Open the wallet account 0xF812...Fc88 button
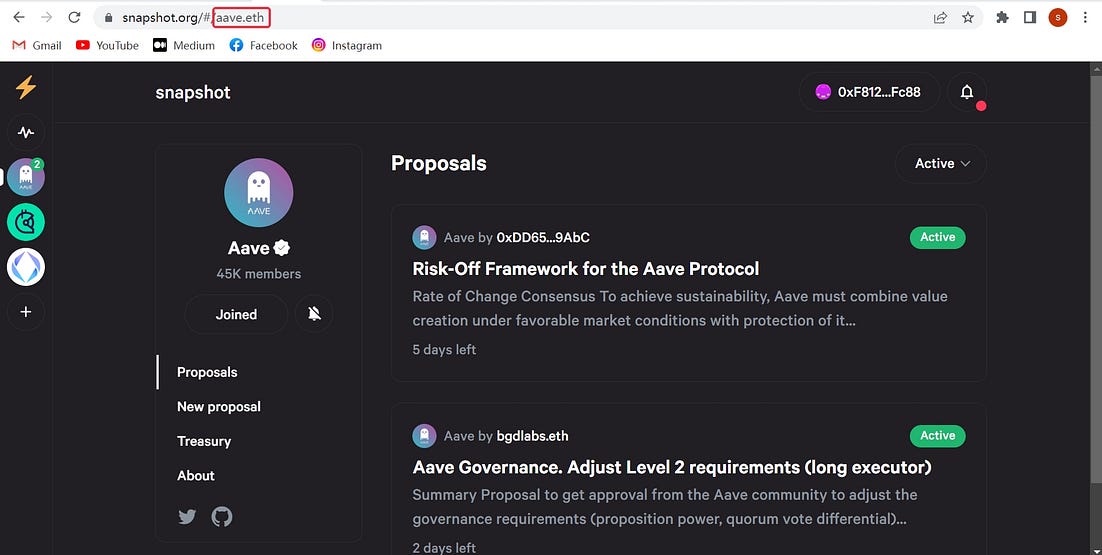This screenshot has width=1102, height=555. click(x=869, y=92)
